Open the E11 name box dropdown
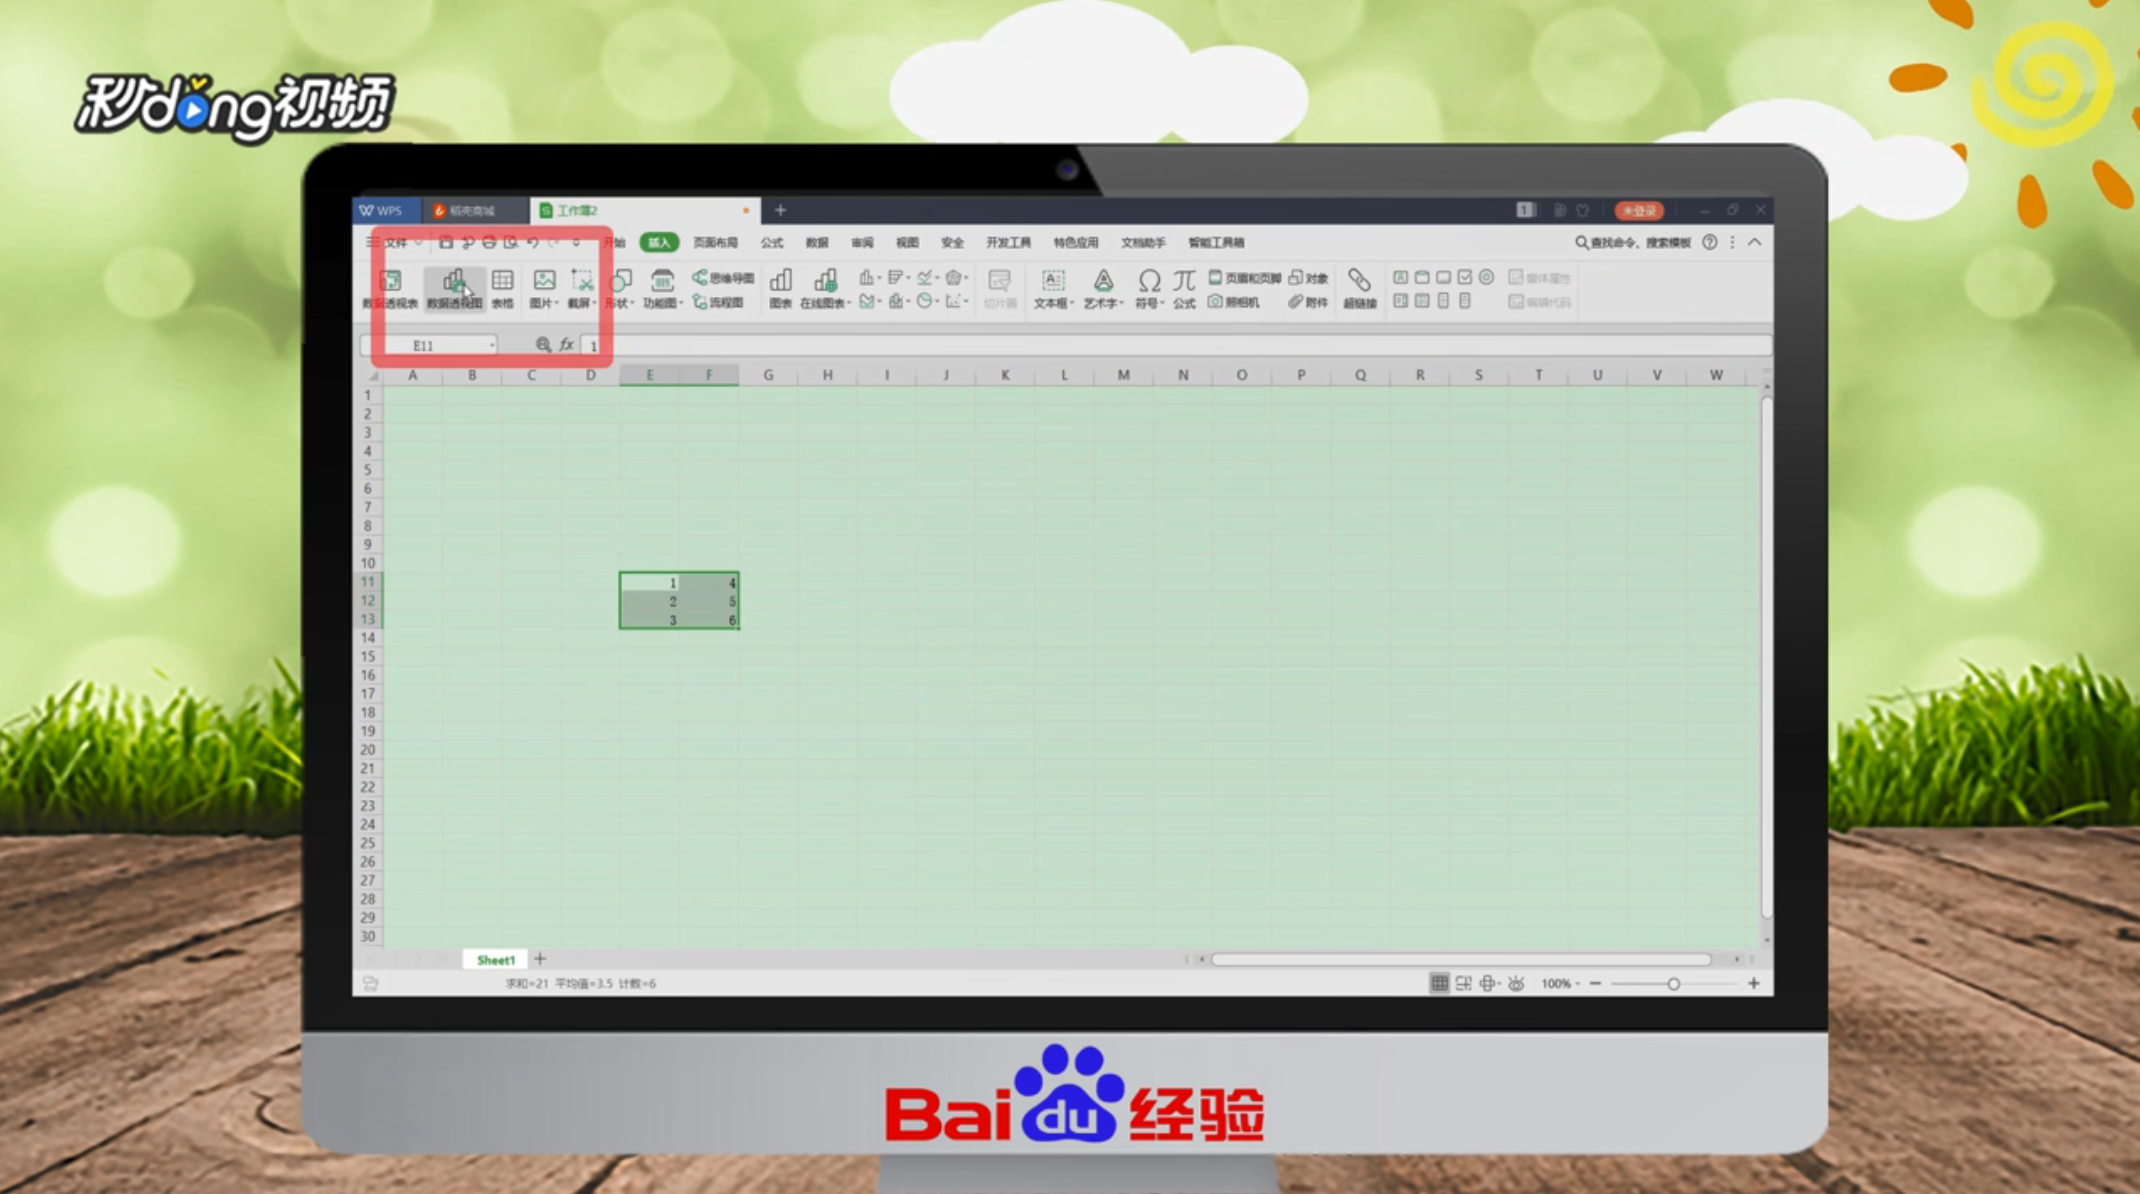The width and height of the screenshot is (2140, 1194). coord(492,346)
